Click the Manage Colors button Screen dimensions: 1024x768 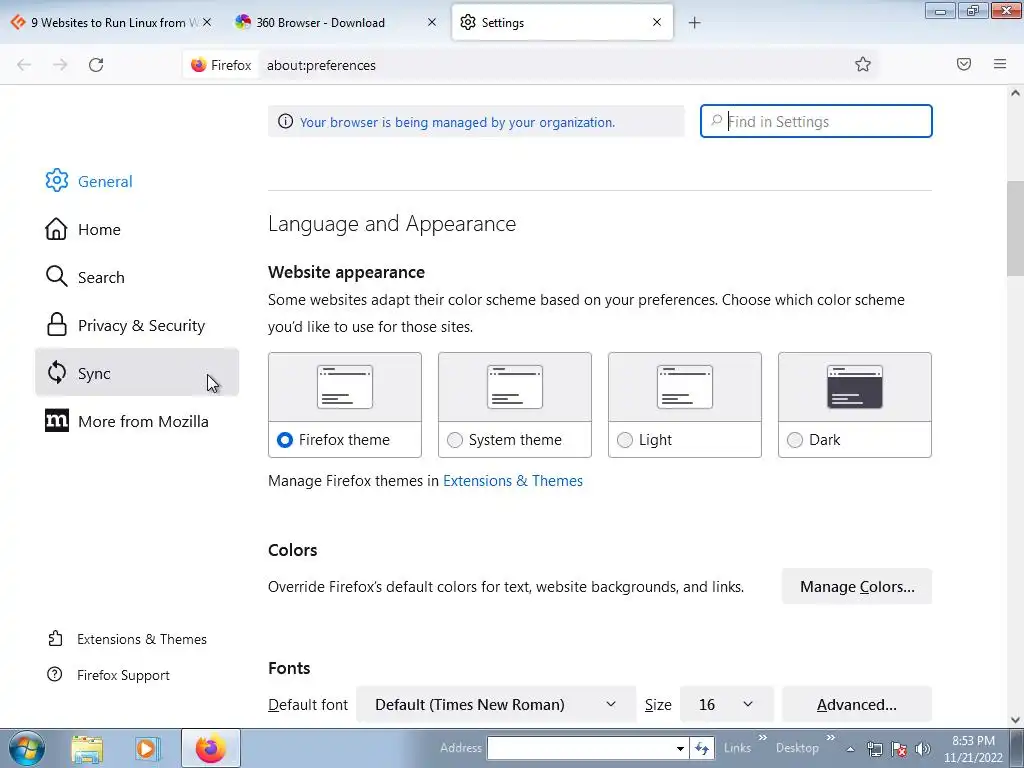click(x=857, y=586)
